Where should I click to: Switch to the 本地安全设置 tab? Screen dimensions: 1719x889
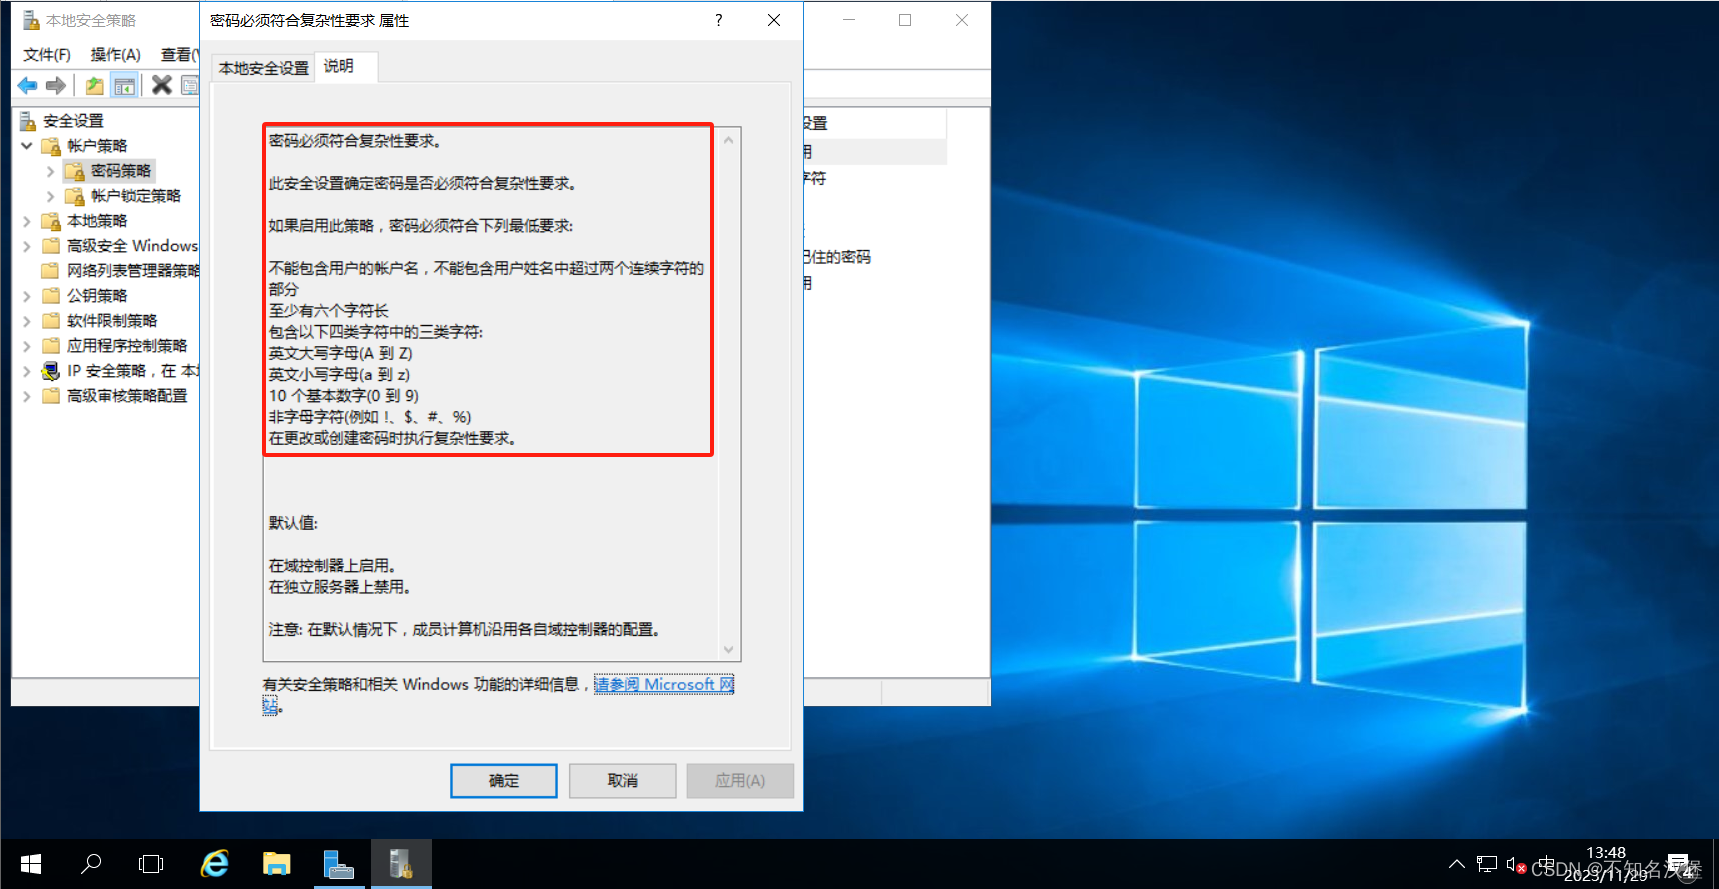pyautogui.click(x=264, y=68)
